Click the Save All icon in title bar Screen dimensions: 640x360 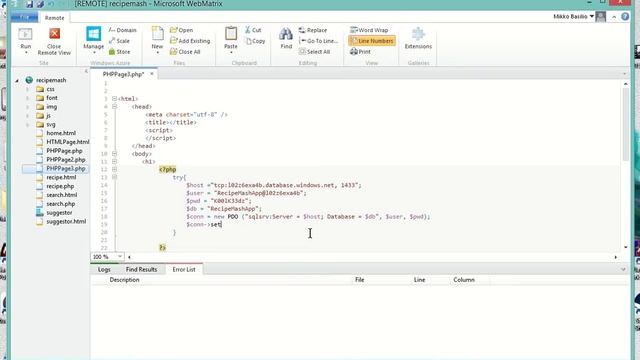pos(40,4)
